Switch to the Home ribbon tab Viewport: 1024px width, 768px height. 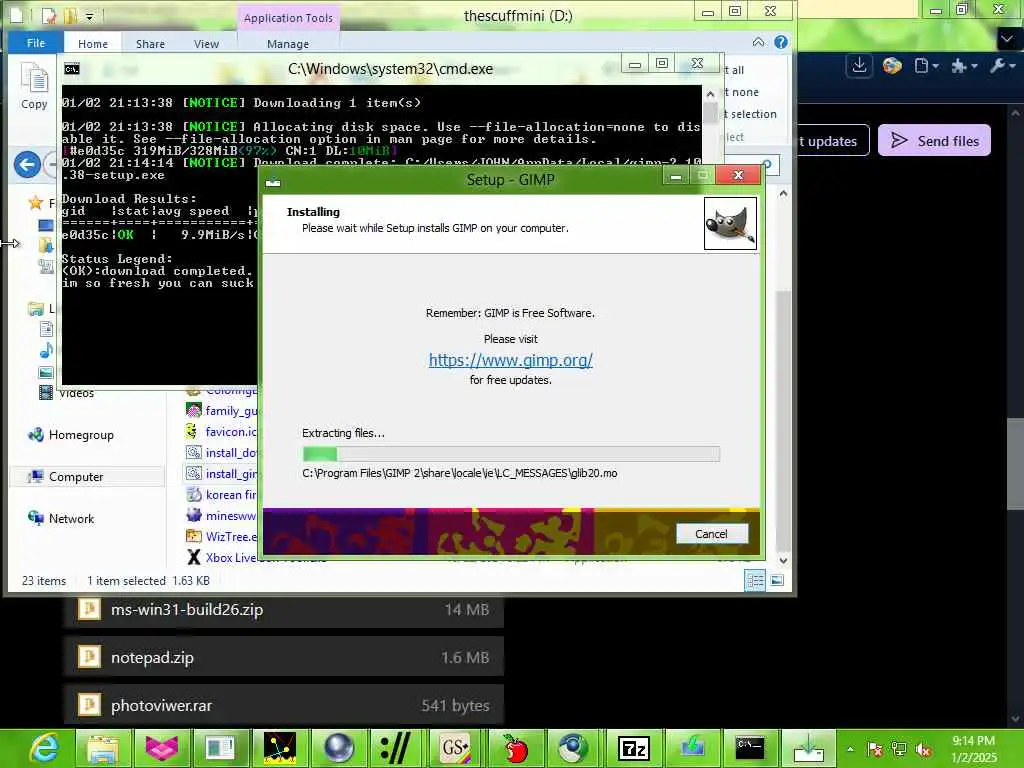pos(93,44)
